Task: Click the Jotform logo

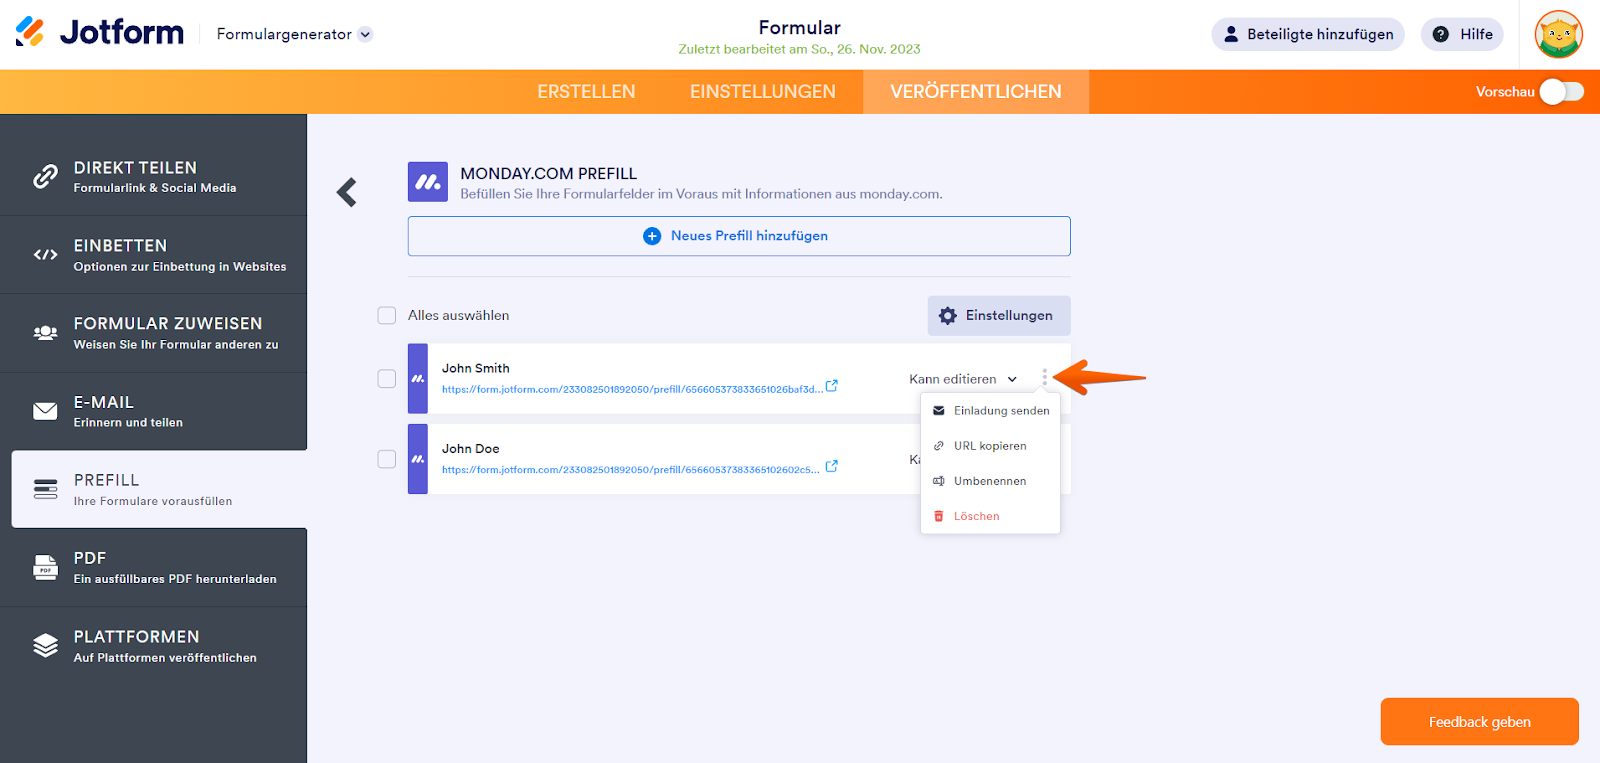Action: click(x=100, y=33)
